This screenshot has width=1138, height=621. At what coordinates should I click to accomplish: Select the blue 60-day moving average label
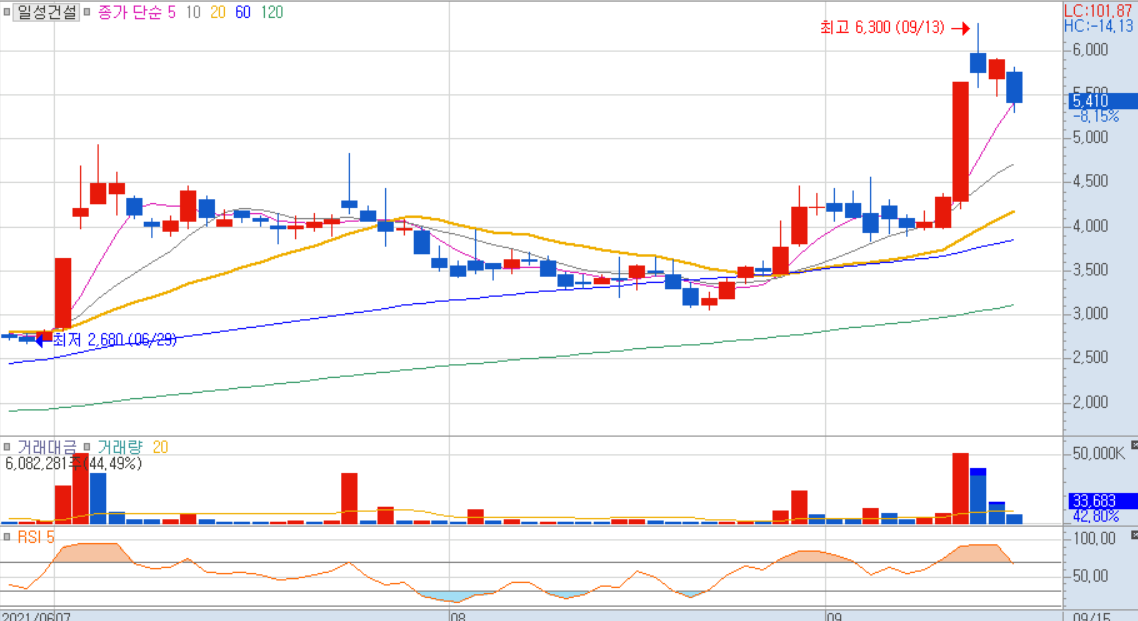point(243,12)
